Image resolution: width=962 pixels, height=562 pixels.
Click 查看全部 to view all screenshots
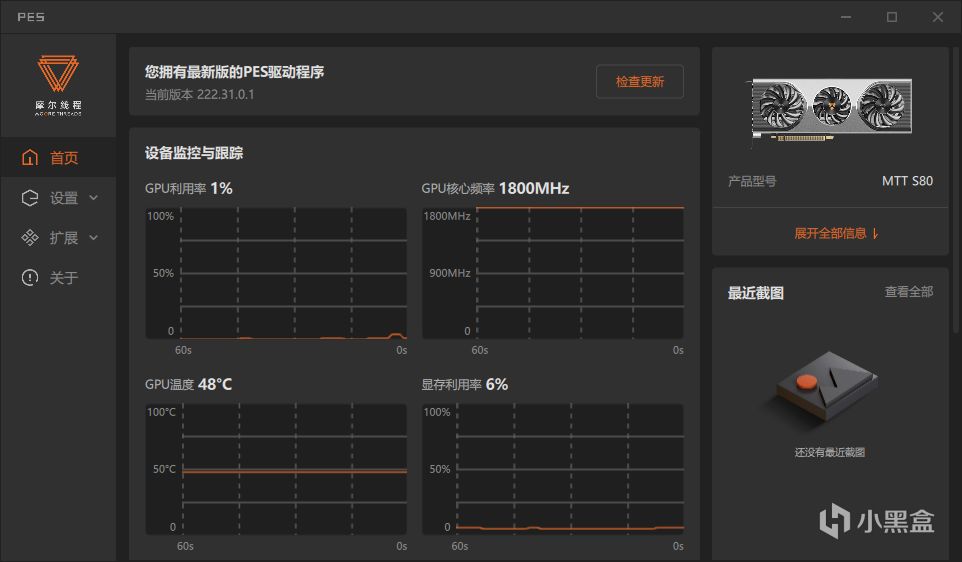point(909,292)
